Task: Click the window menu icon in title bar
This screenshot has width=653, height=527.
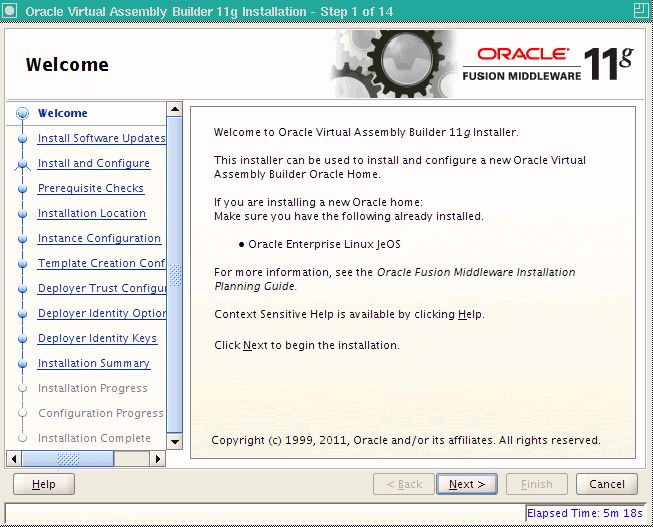Action: [10, 11]
